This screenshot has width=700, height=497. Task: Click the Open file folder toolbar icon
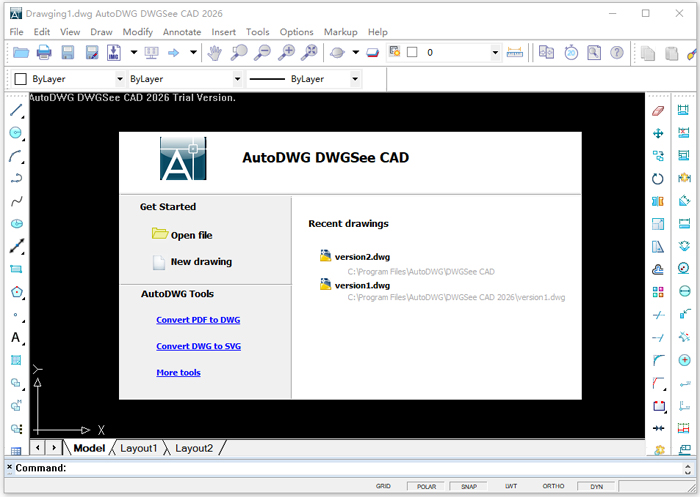pos(20,52)
